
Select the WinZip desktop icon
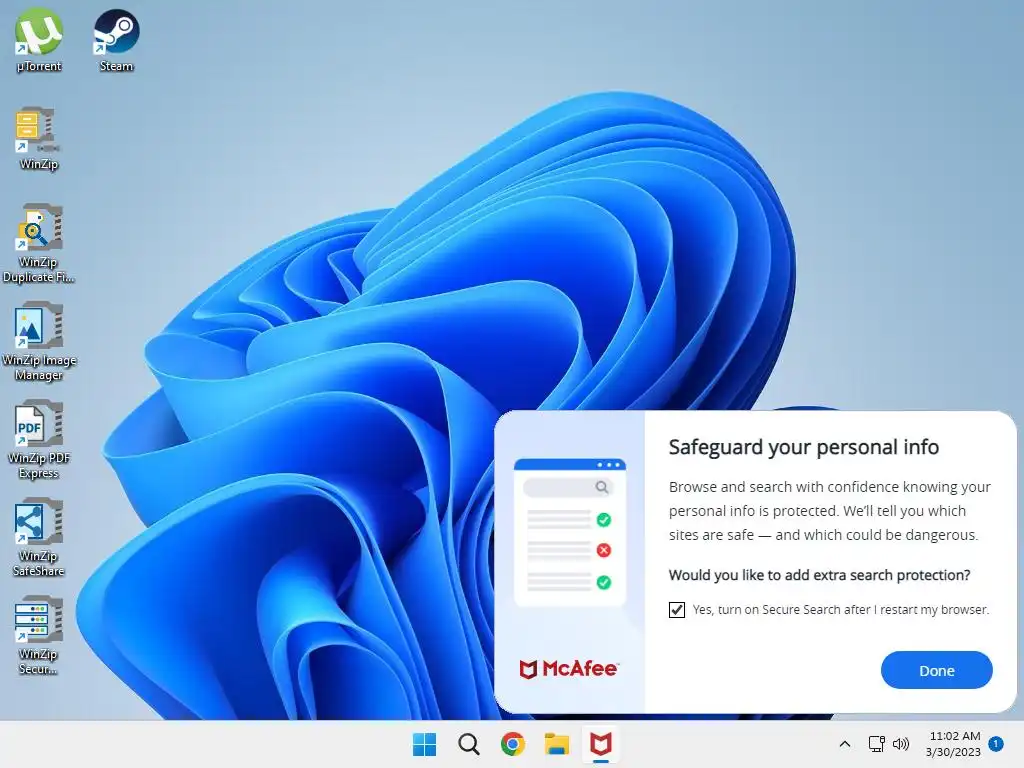coord(39,138)
